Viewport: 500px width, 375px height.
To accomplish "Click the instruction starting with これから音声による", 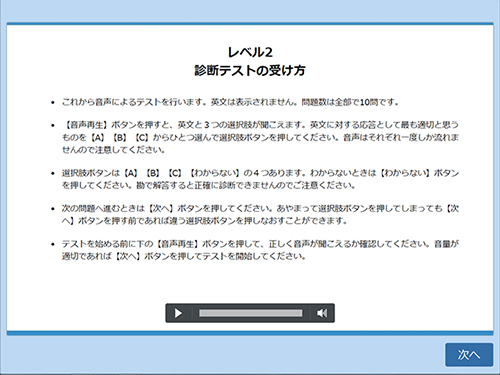I will click(230, 102).
